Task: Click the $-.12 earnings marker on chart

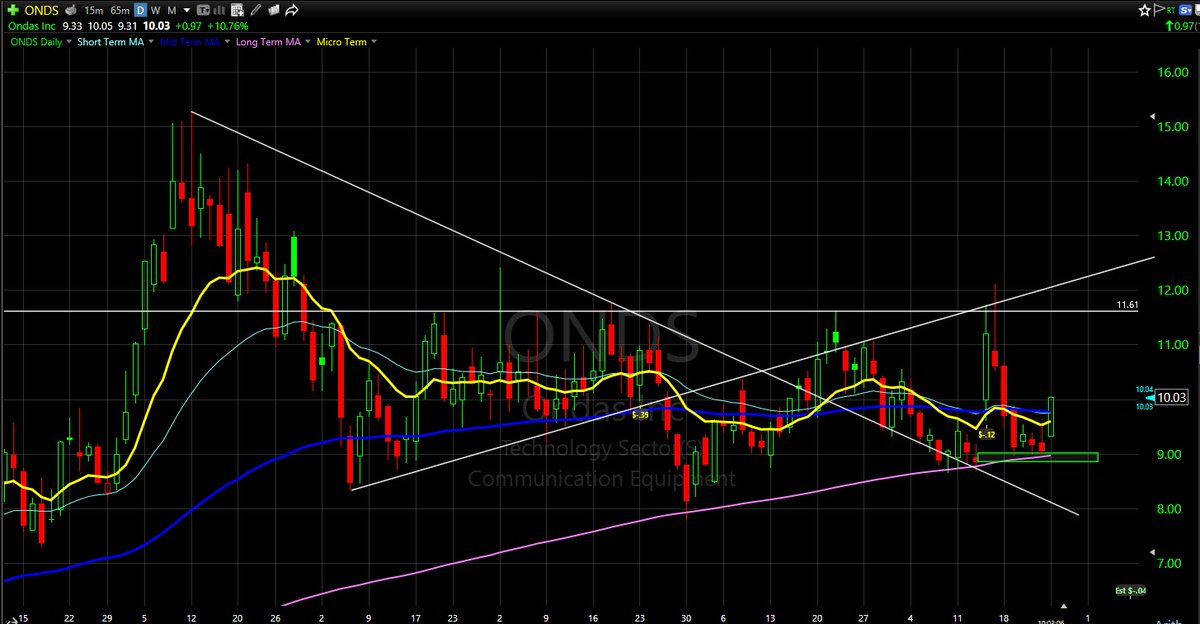Action: click(x=987, y=434)
